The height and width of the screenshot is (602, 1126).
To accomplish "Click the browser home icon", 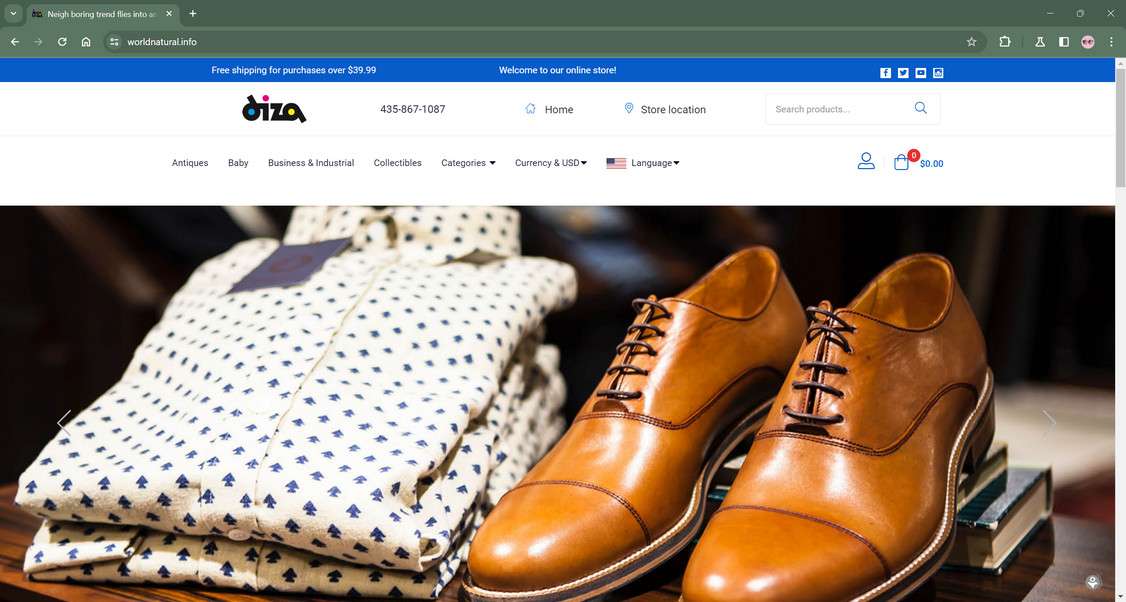I will click(x=86, y=42).
